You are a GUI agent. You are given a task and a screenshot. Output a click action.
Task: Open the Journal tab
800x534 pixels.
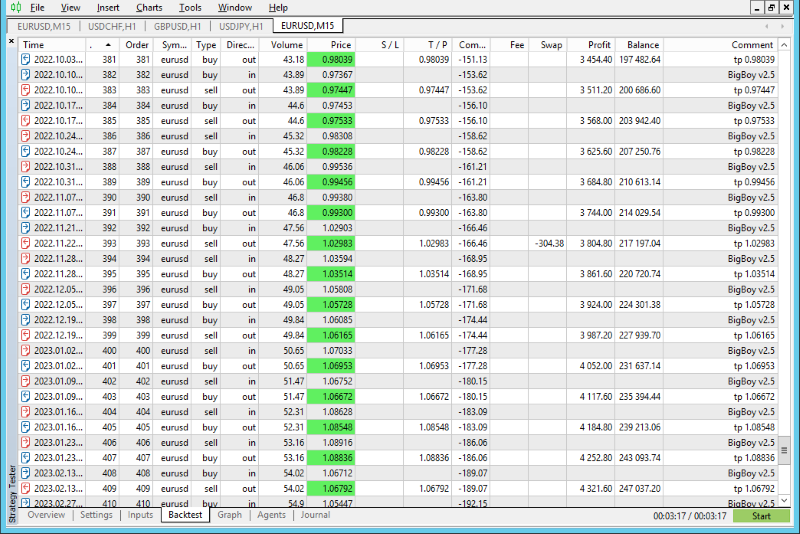pos(315,515)
